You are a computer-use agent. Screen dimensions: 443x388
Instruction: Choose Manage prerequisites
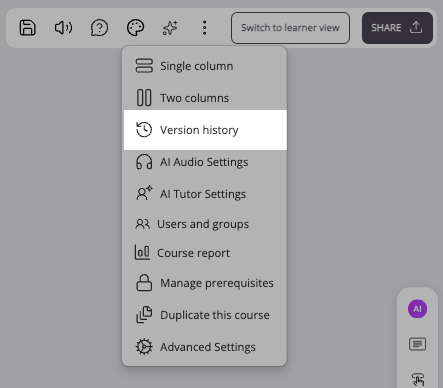tap(205, 283)
